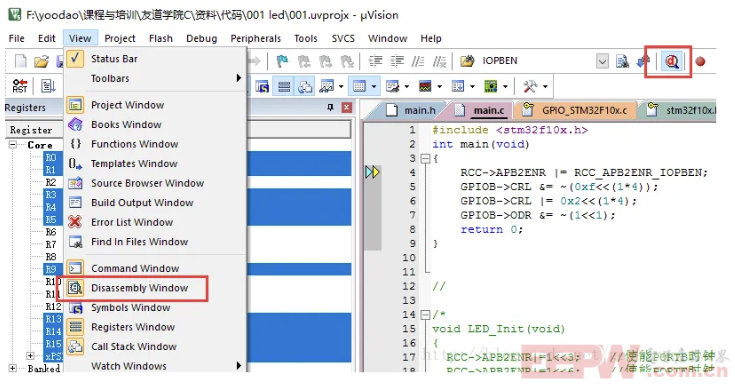Expand Serial windows toolbar dropdown arrow
This screenshot has height=385, width=735.
(406, 86)
